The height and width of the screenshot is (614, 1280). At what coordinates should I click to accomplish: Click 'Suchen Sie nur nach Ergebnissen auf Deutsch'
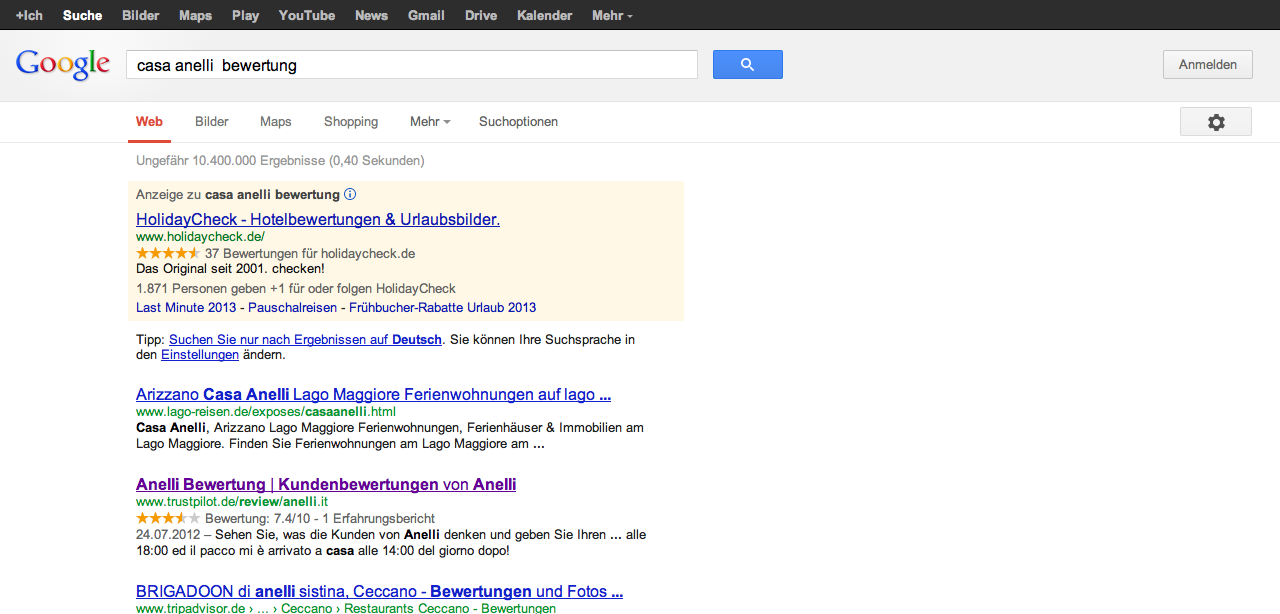click(305, 340)
